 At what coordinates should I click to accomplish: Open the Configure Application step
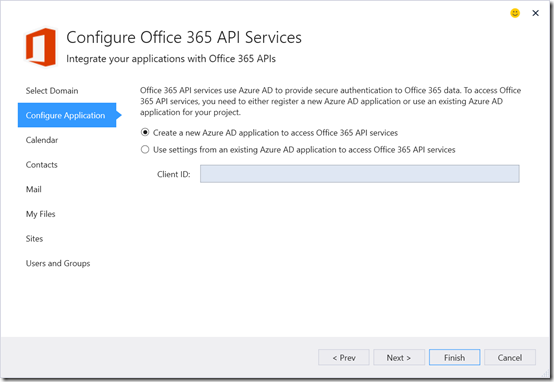(x=67, y=115)
